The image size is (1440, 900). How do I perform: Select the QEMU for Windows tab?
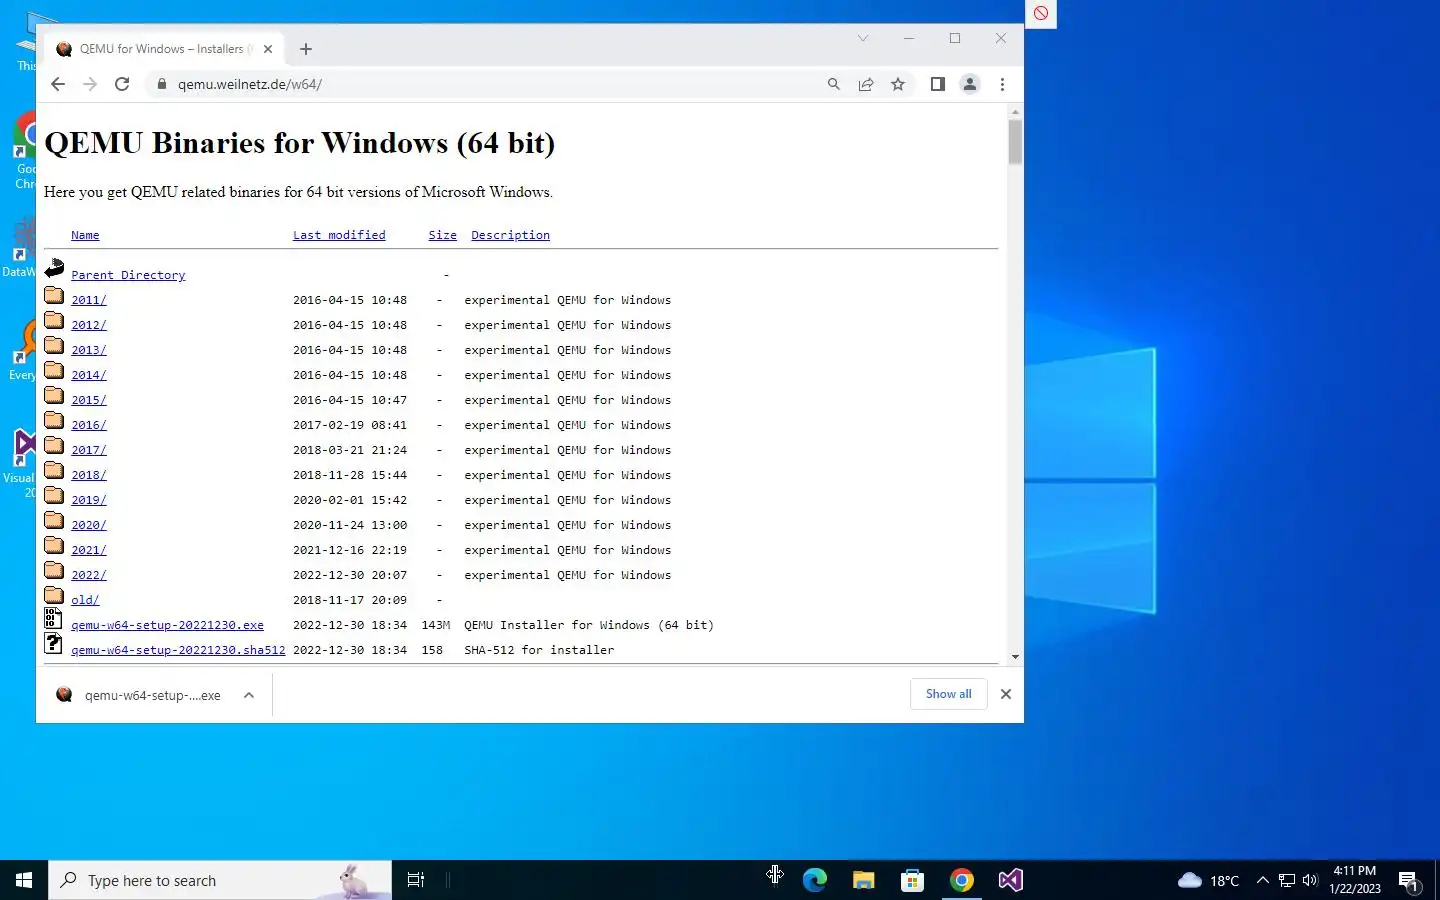click(x=165, y=49)
